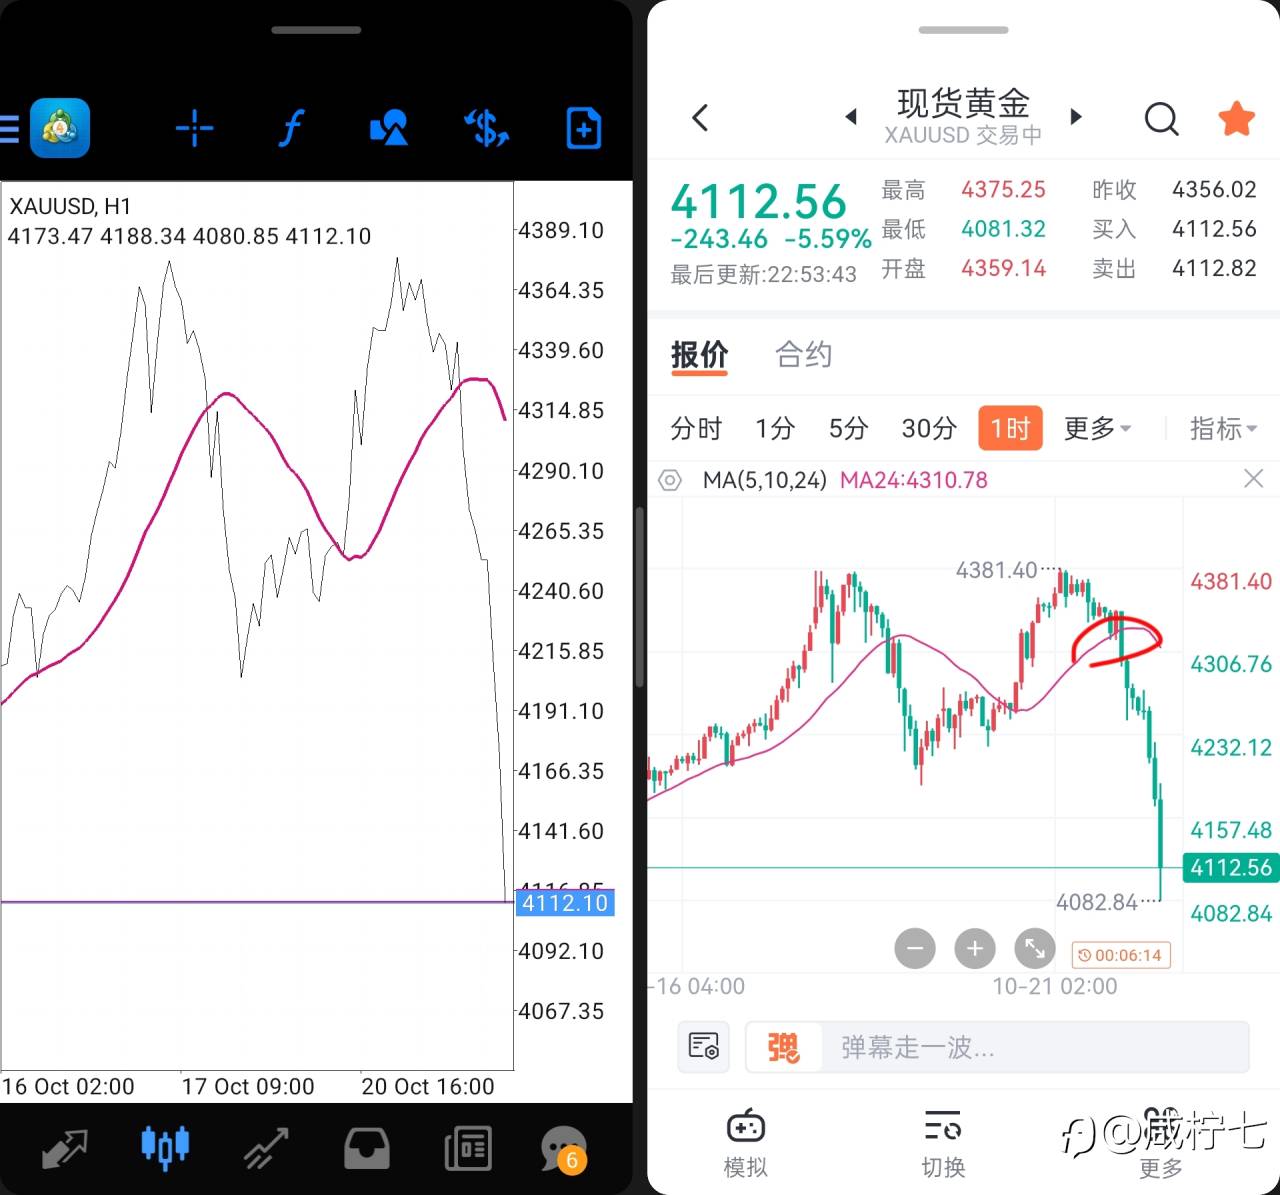
Task: Open the search magnifier icon
Action: [1161, 119]
